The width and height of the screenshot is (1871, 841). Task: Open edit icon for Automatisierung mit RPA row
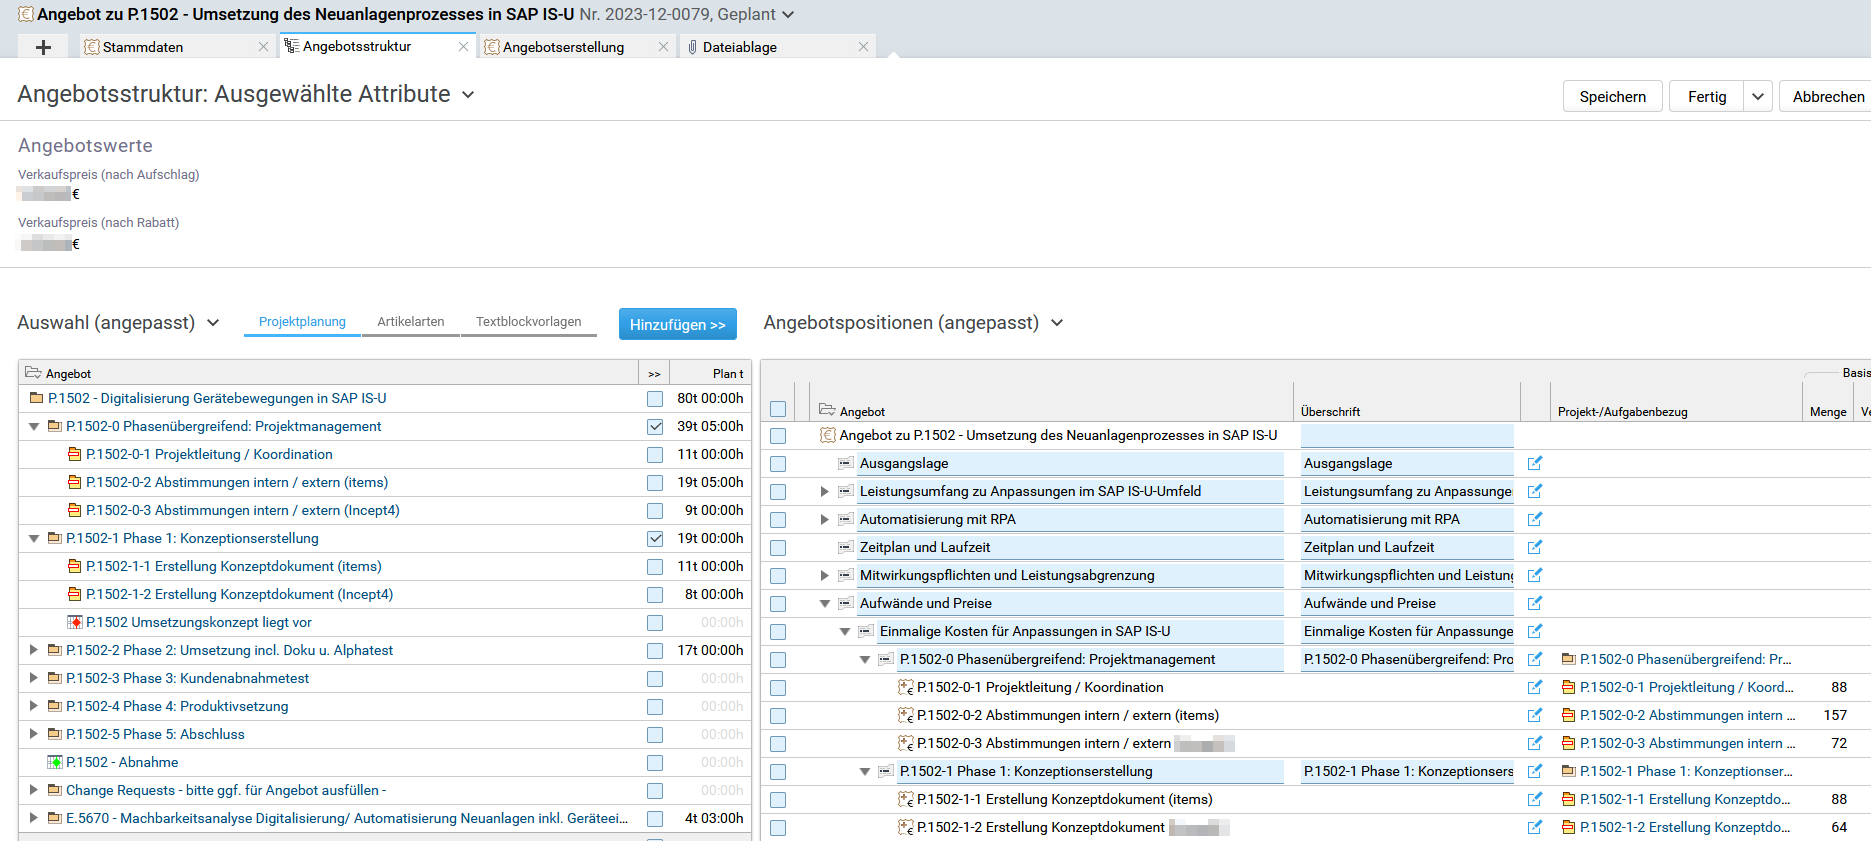click(x=1535, y=519)
